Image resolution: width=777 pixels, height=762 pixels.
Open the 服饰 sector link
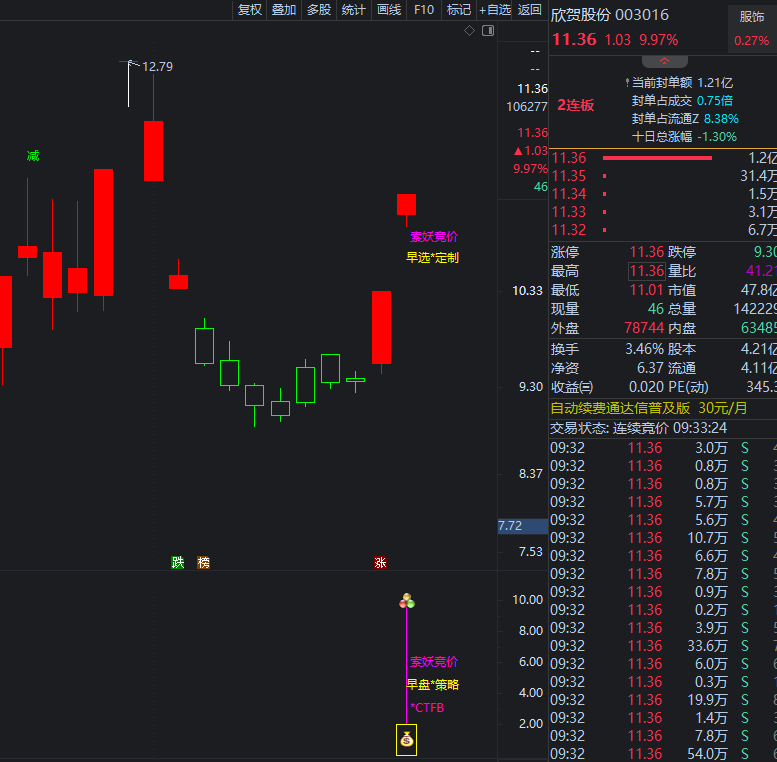752,16
